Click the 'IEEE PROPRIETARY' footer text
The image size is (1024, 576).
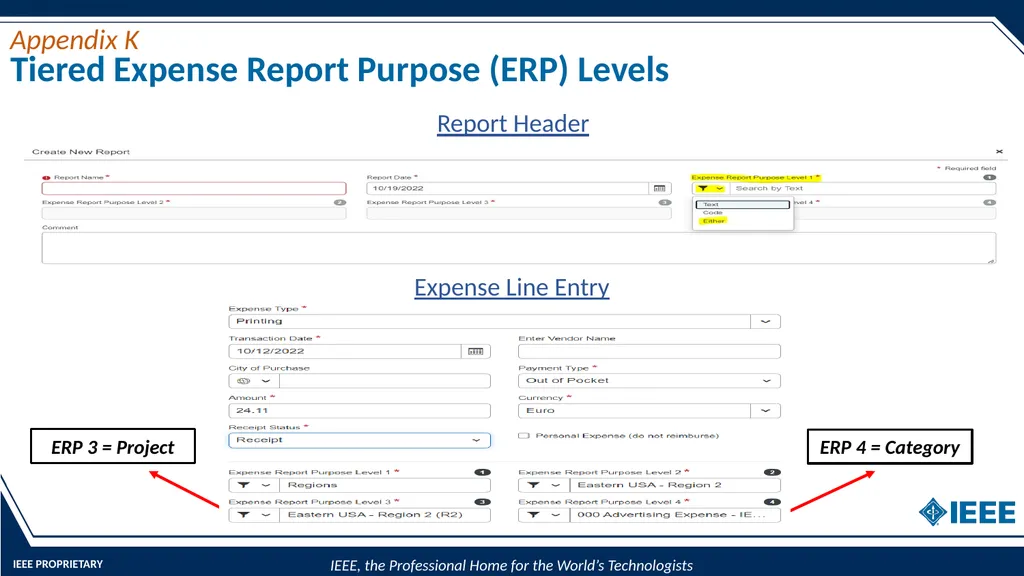pyautogui.click(x=58, y=564)
